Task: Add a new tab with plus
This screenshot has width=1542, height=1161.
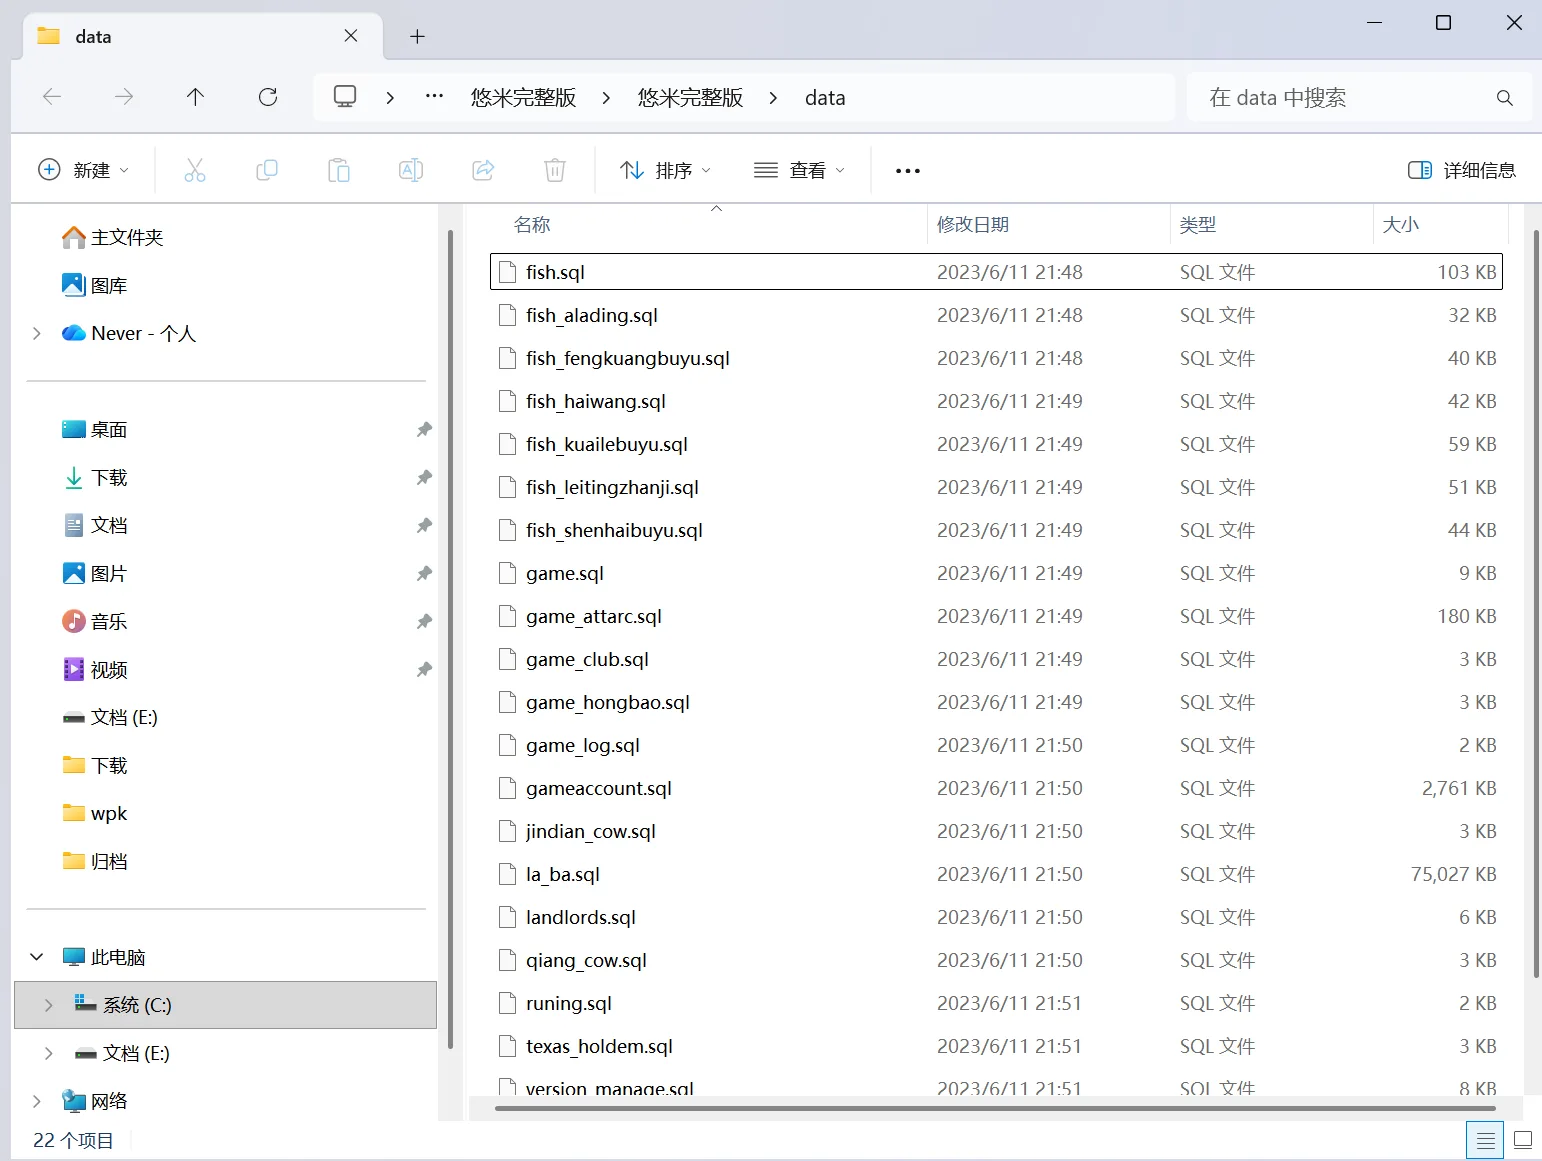Action: [x=418, y=37]
